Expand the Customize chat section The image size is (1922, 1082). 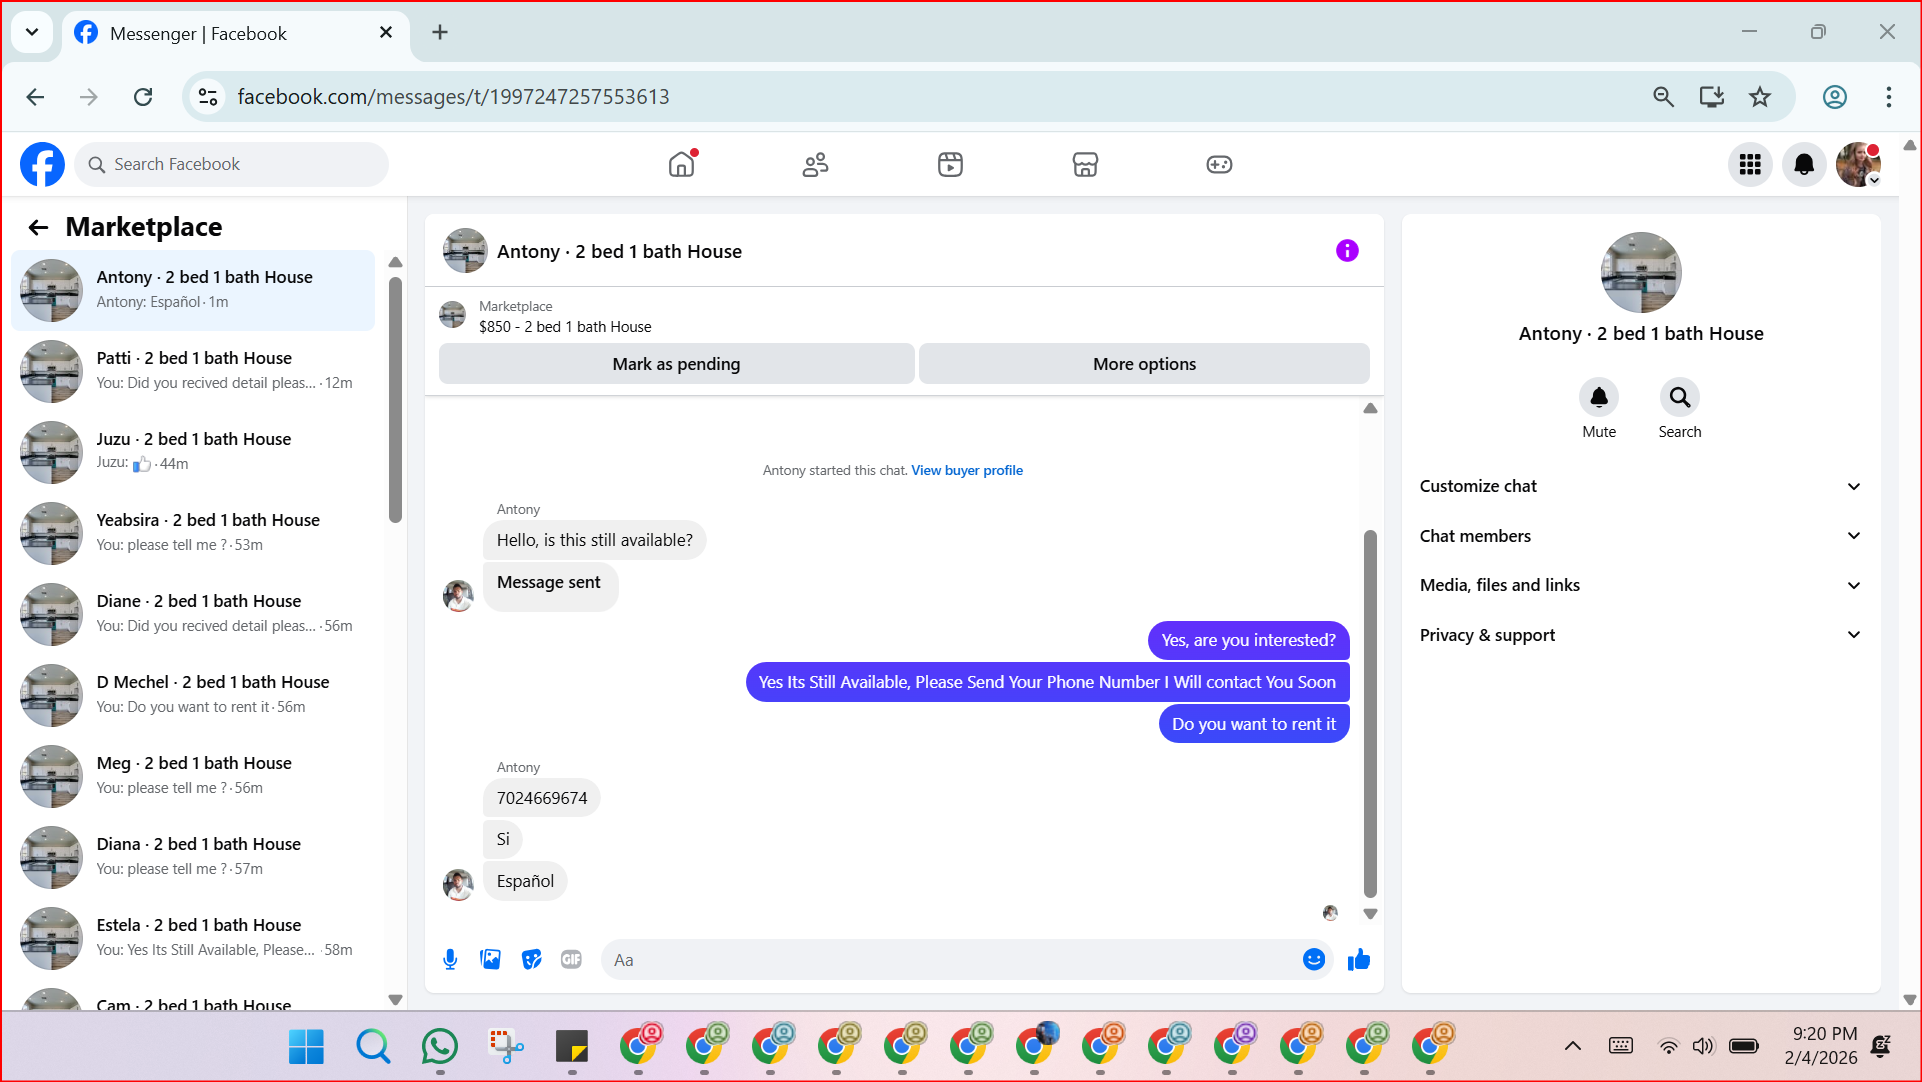[1640, 486]
